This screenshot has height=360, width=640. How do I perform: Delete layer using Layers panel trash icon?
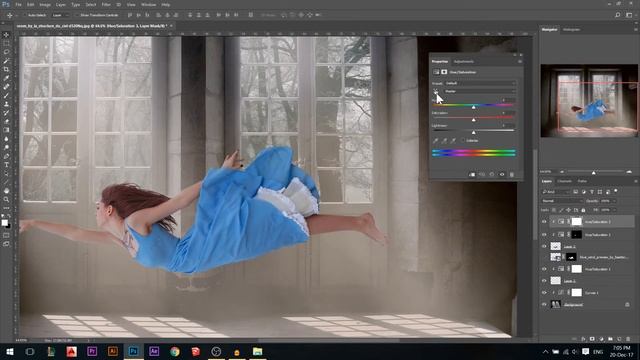tap(628, 339)
